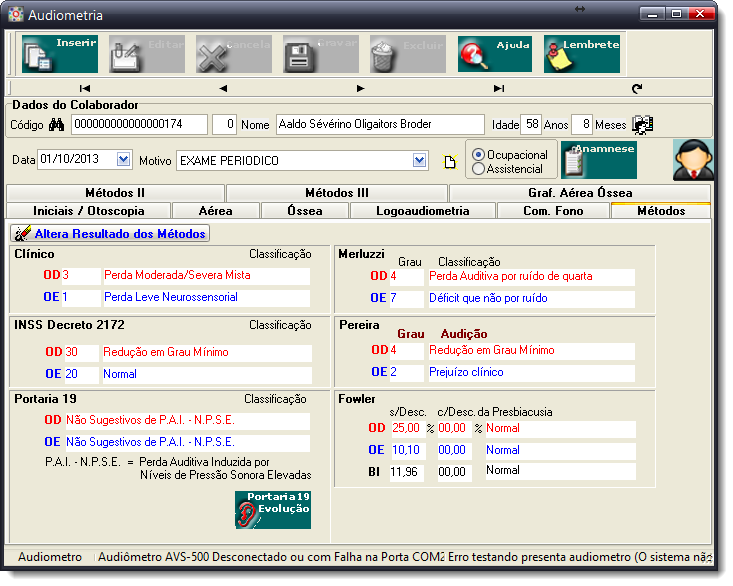Image resolution: width=733 pixels, height=586 pixels.
Task: Open Ajuda help
Action: pyautogui.click(x=495, y=54)
